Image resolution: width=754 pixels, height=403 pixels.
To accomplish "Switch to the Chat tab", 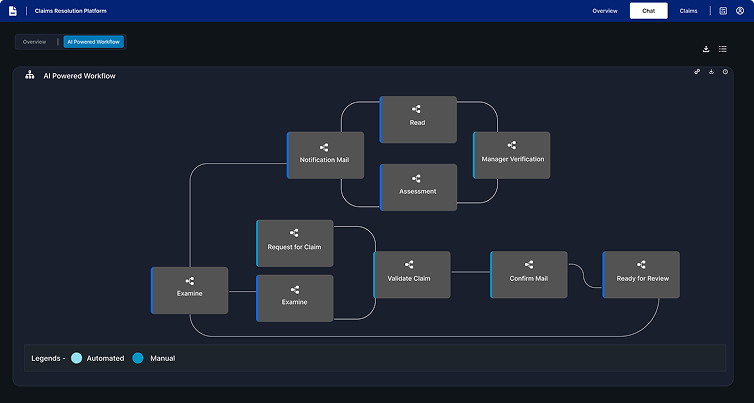I will [x=648, y=11].
